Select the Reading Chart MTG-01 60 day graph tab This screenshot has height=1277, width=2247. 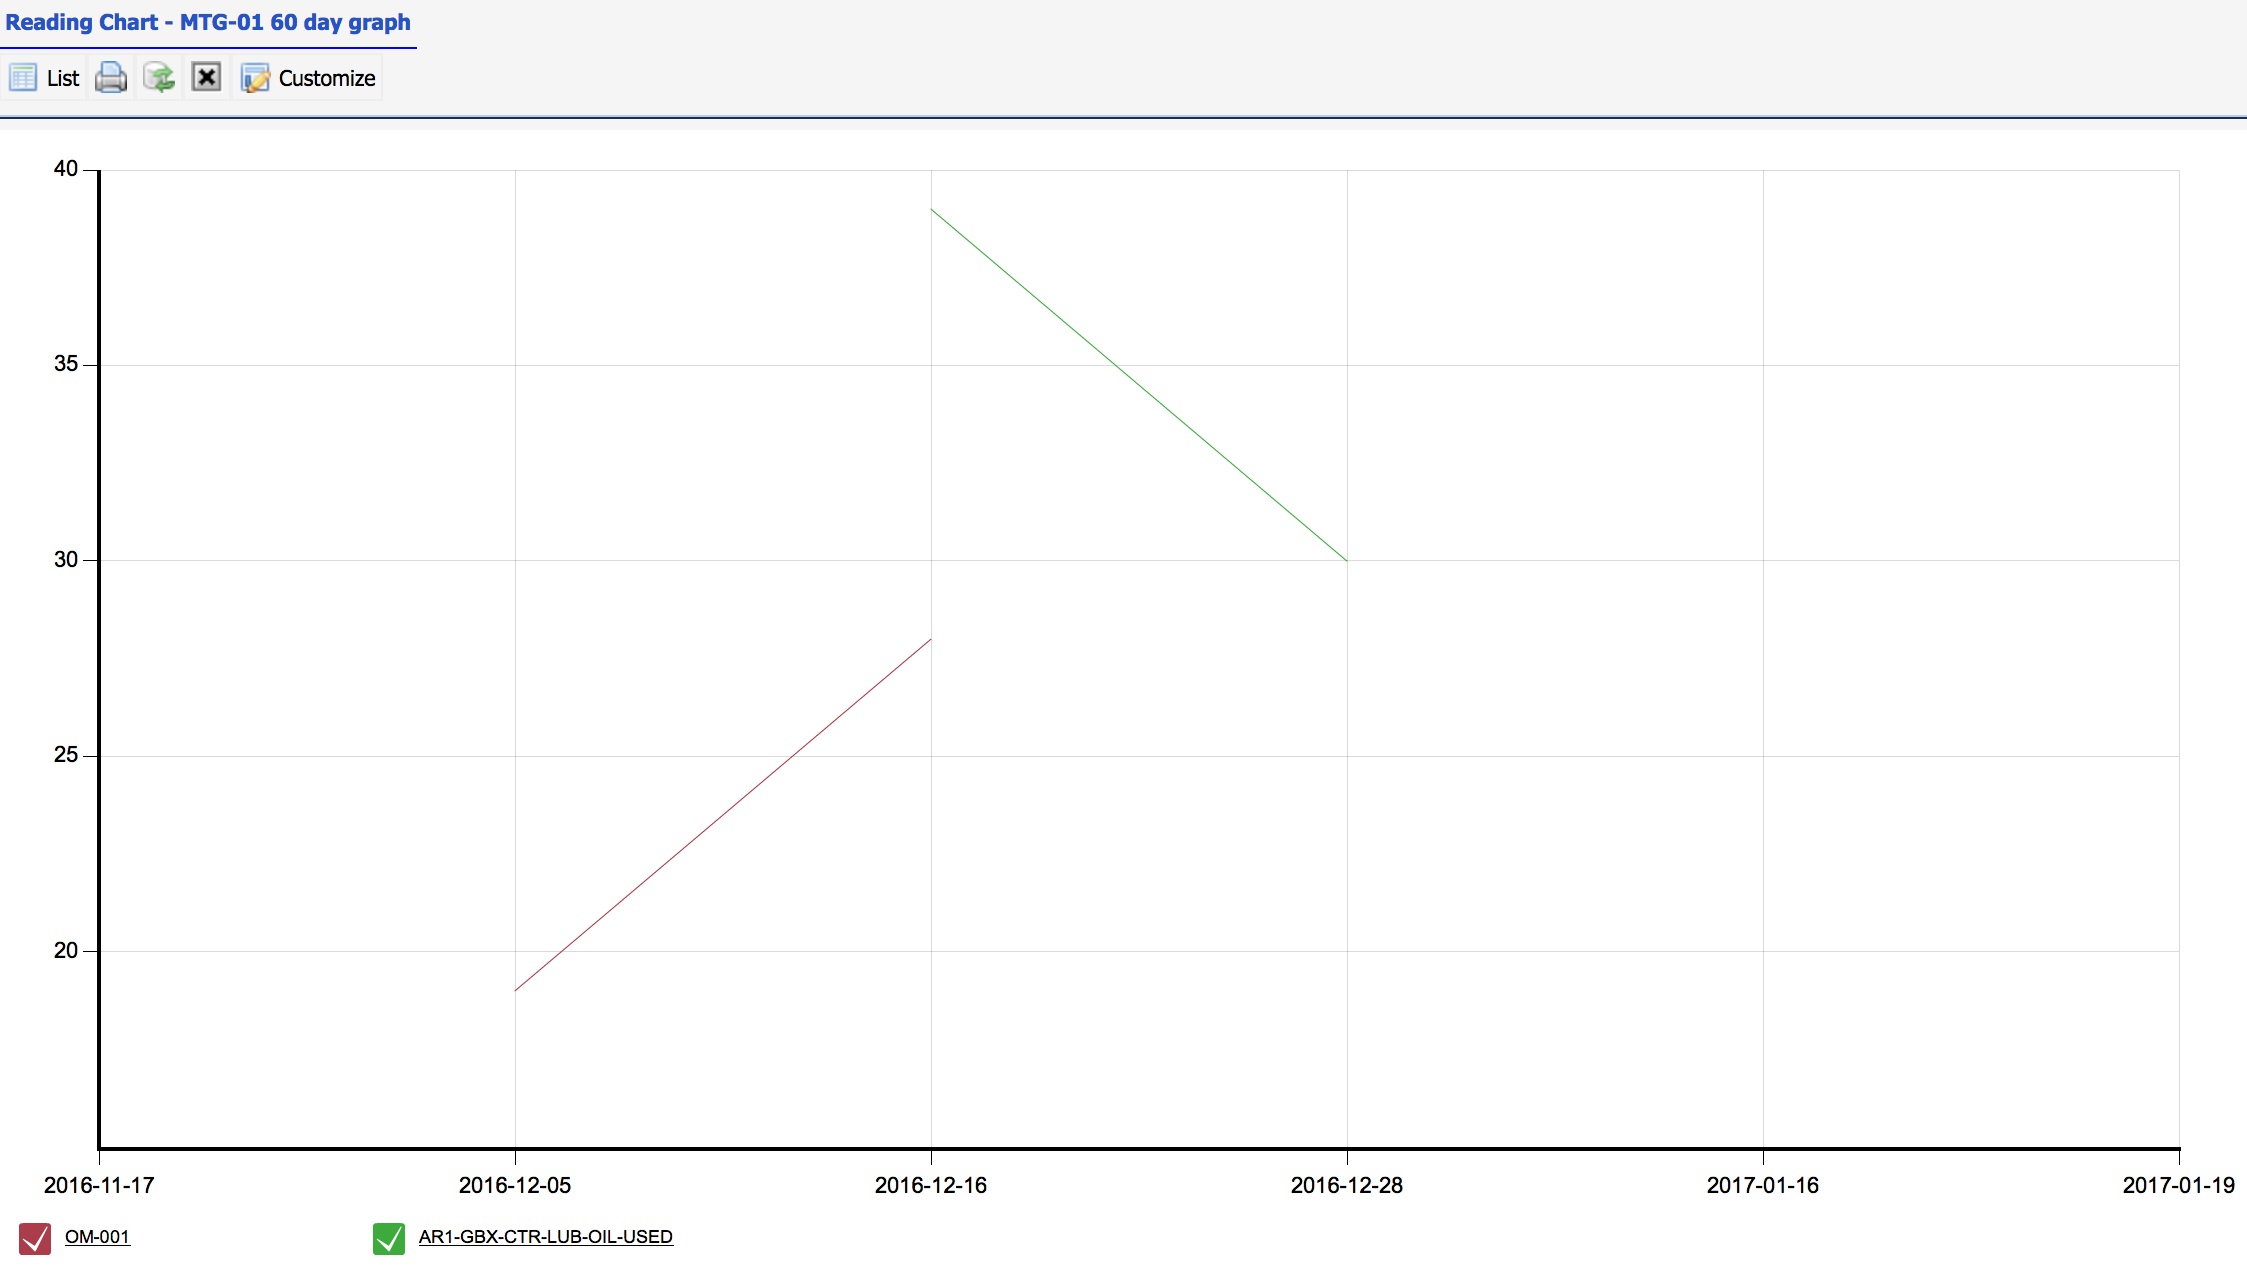tap(208, 23)
